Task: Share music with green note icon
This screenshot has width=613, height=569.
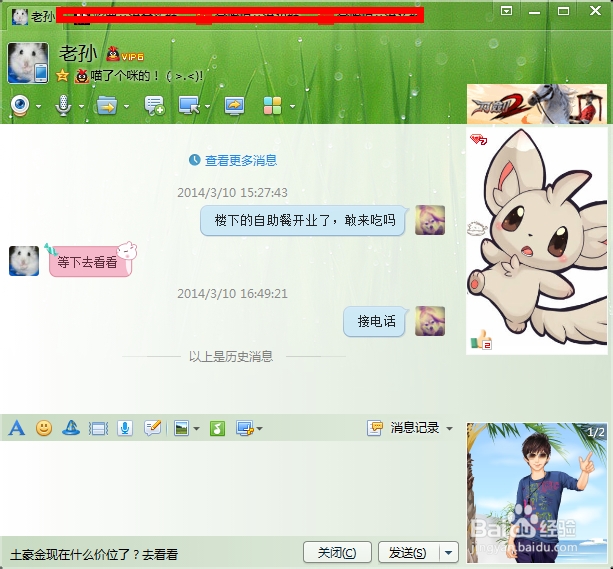Action: pos(217,428)
